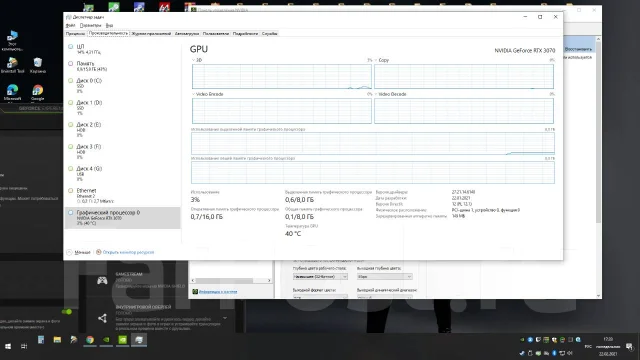This screenshot has width=640, height=360.
Task: Open the Copy graph engine dropdown
Action: (x=376, y=60)
